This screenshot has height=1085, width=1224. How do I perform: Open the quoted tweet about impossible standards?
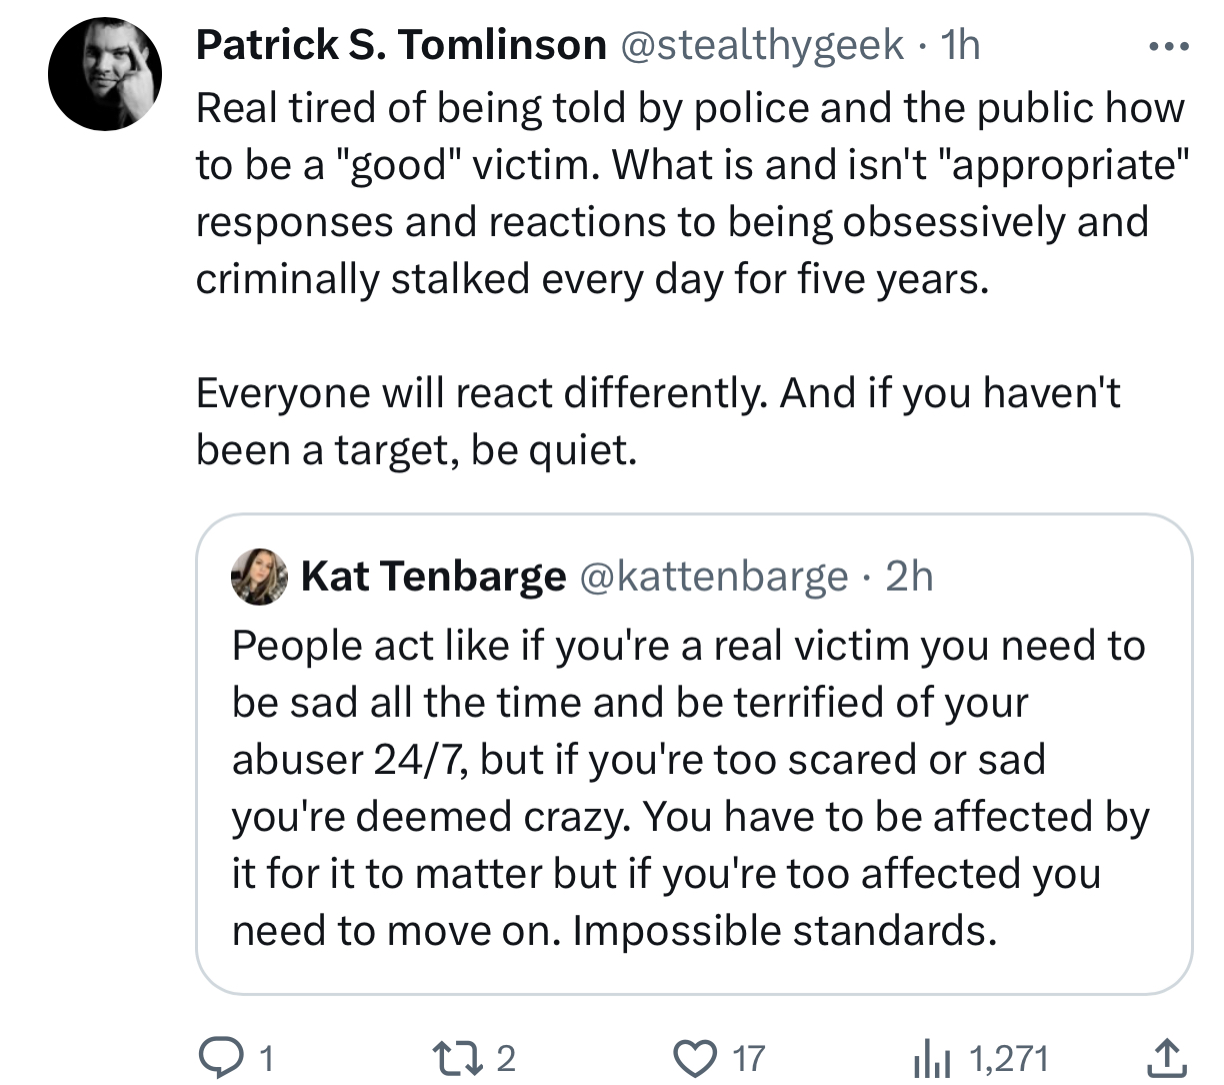point(694,754)
